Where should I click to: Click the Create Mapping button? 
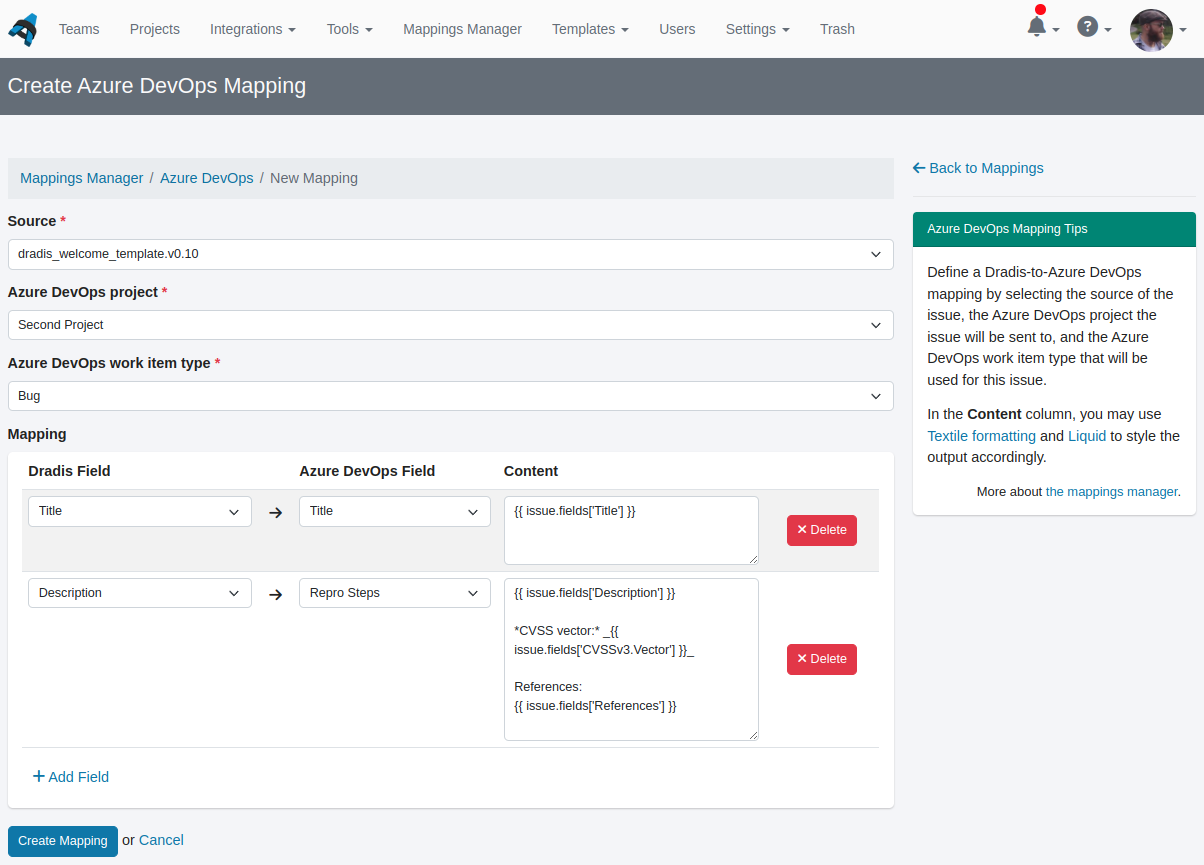point(63,841)
